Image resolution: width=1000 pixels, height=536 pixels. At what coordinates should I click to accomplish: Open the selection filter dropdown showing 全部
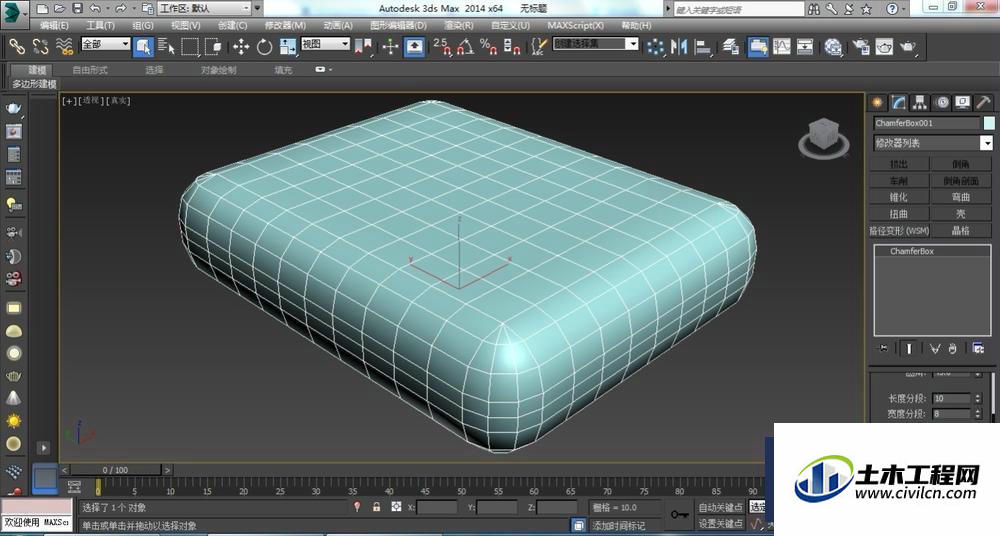tap(106, 44)
